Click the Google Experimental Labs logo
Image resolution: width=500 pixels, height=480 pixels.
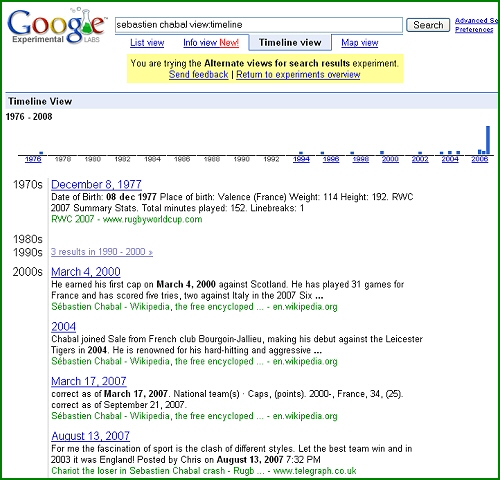[x=57, y=26]
